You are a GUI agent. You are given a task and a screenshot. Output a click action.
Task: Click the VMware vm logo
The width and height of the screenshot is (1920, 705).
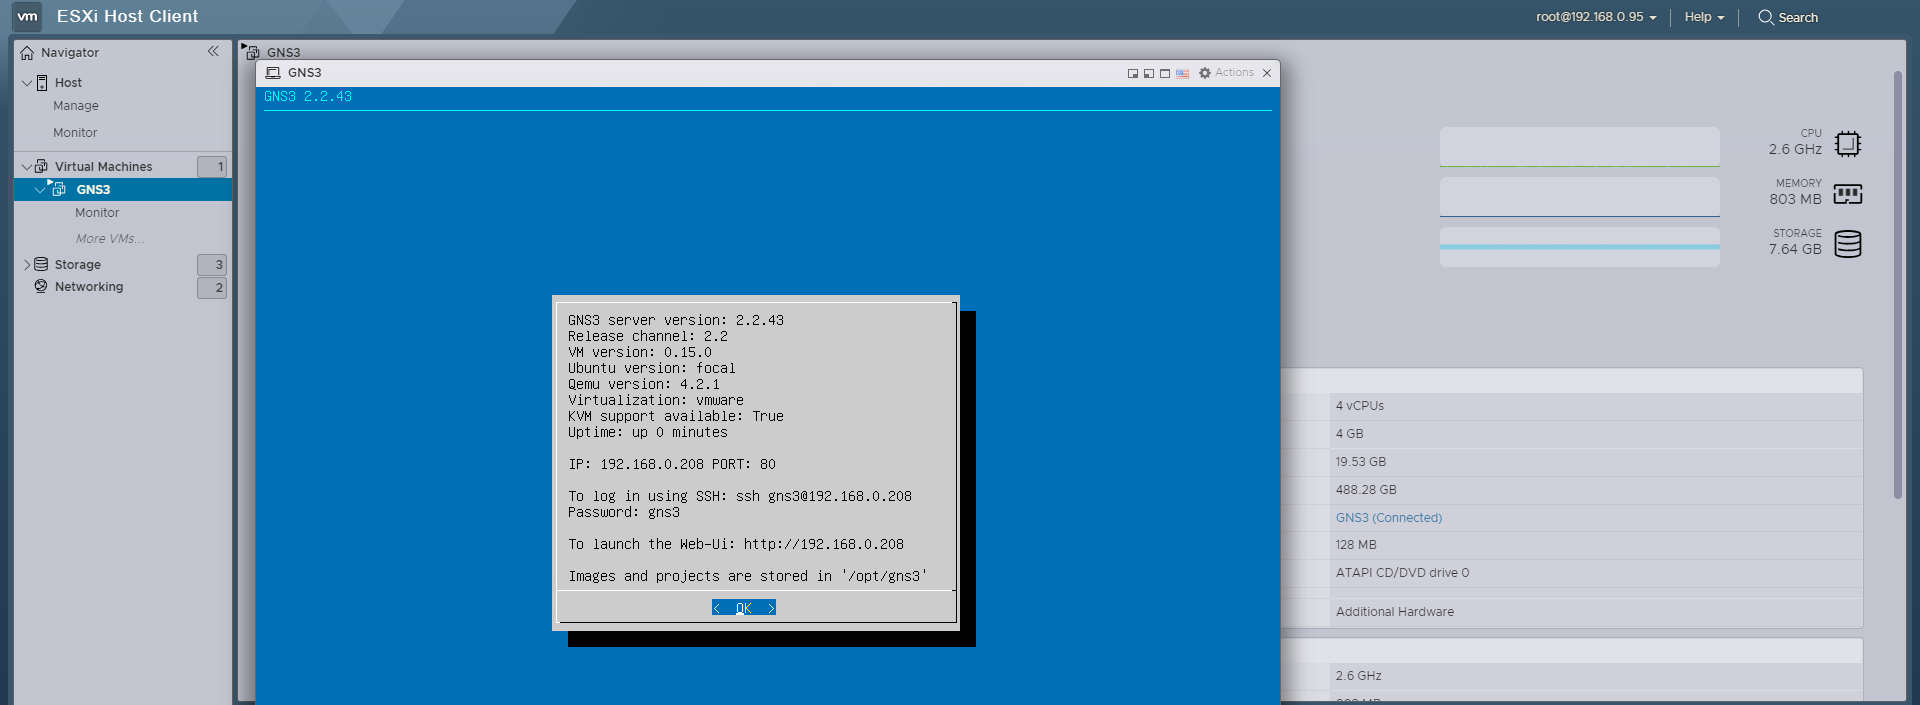click(27, 16)
